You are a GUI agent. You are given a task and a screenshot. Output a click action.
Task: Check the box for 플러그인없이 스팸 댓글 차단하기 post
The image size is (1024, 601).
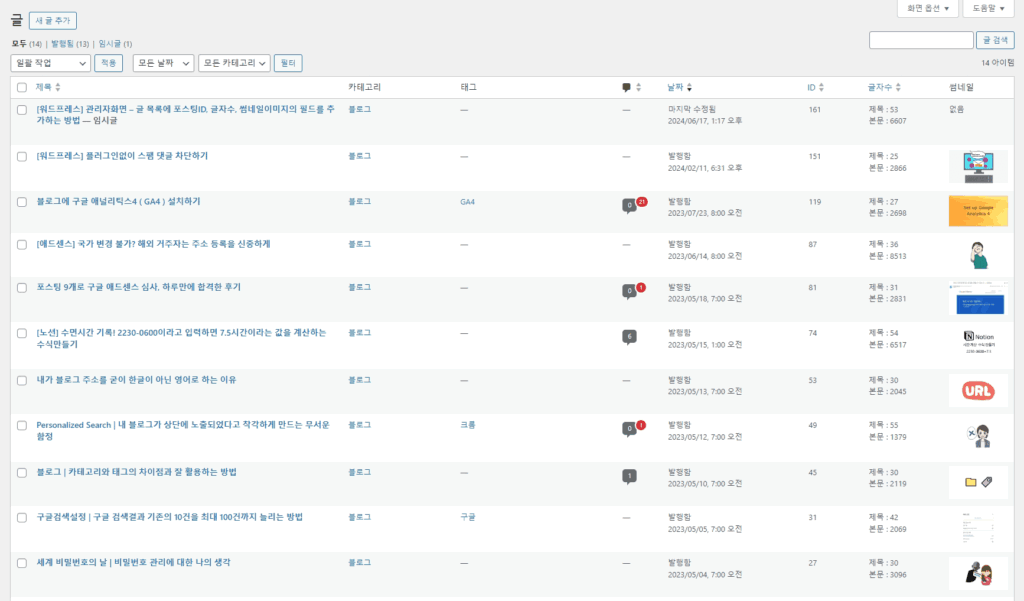pos(22,156)
